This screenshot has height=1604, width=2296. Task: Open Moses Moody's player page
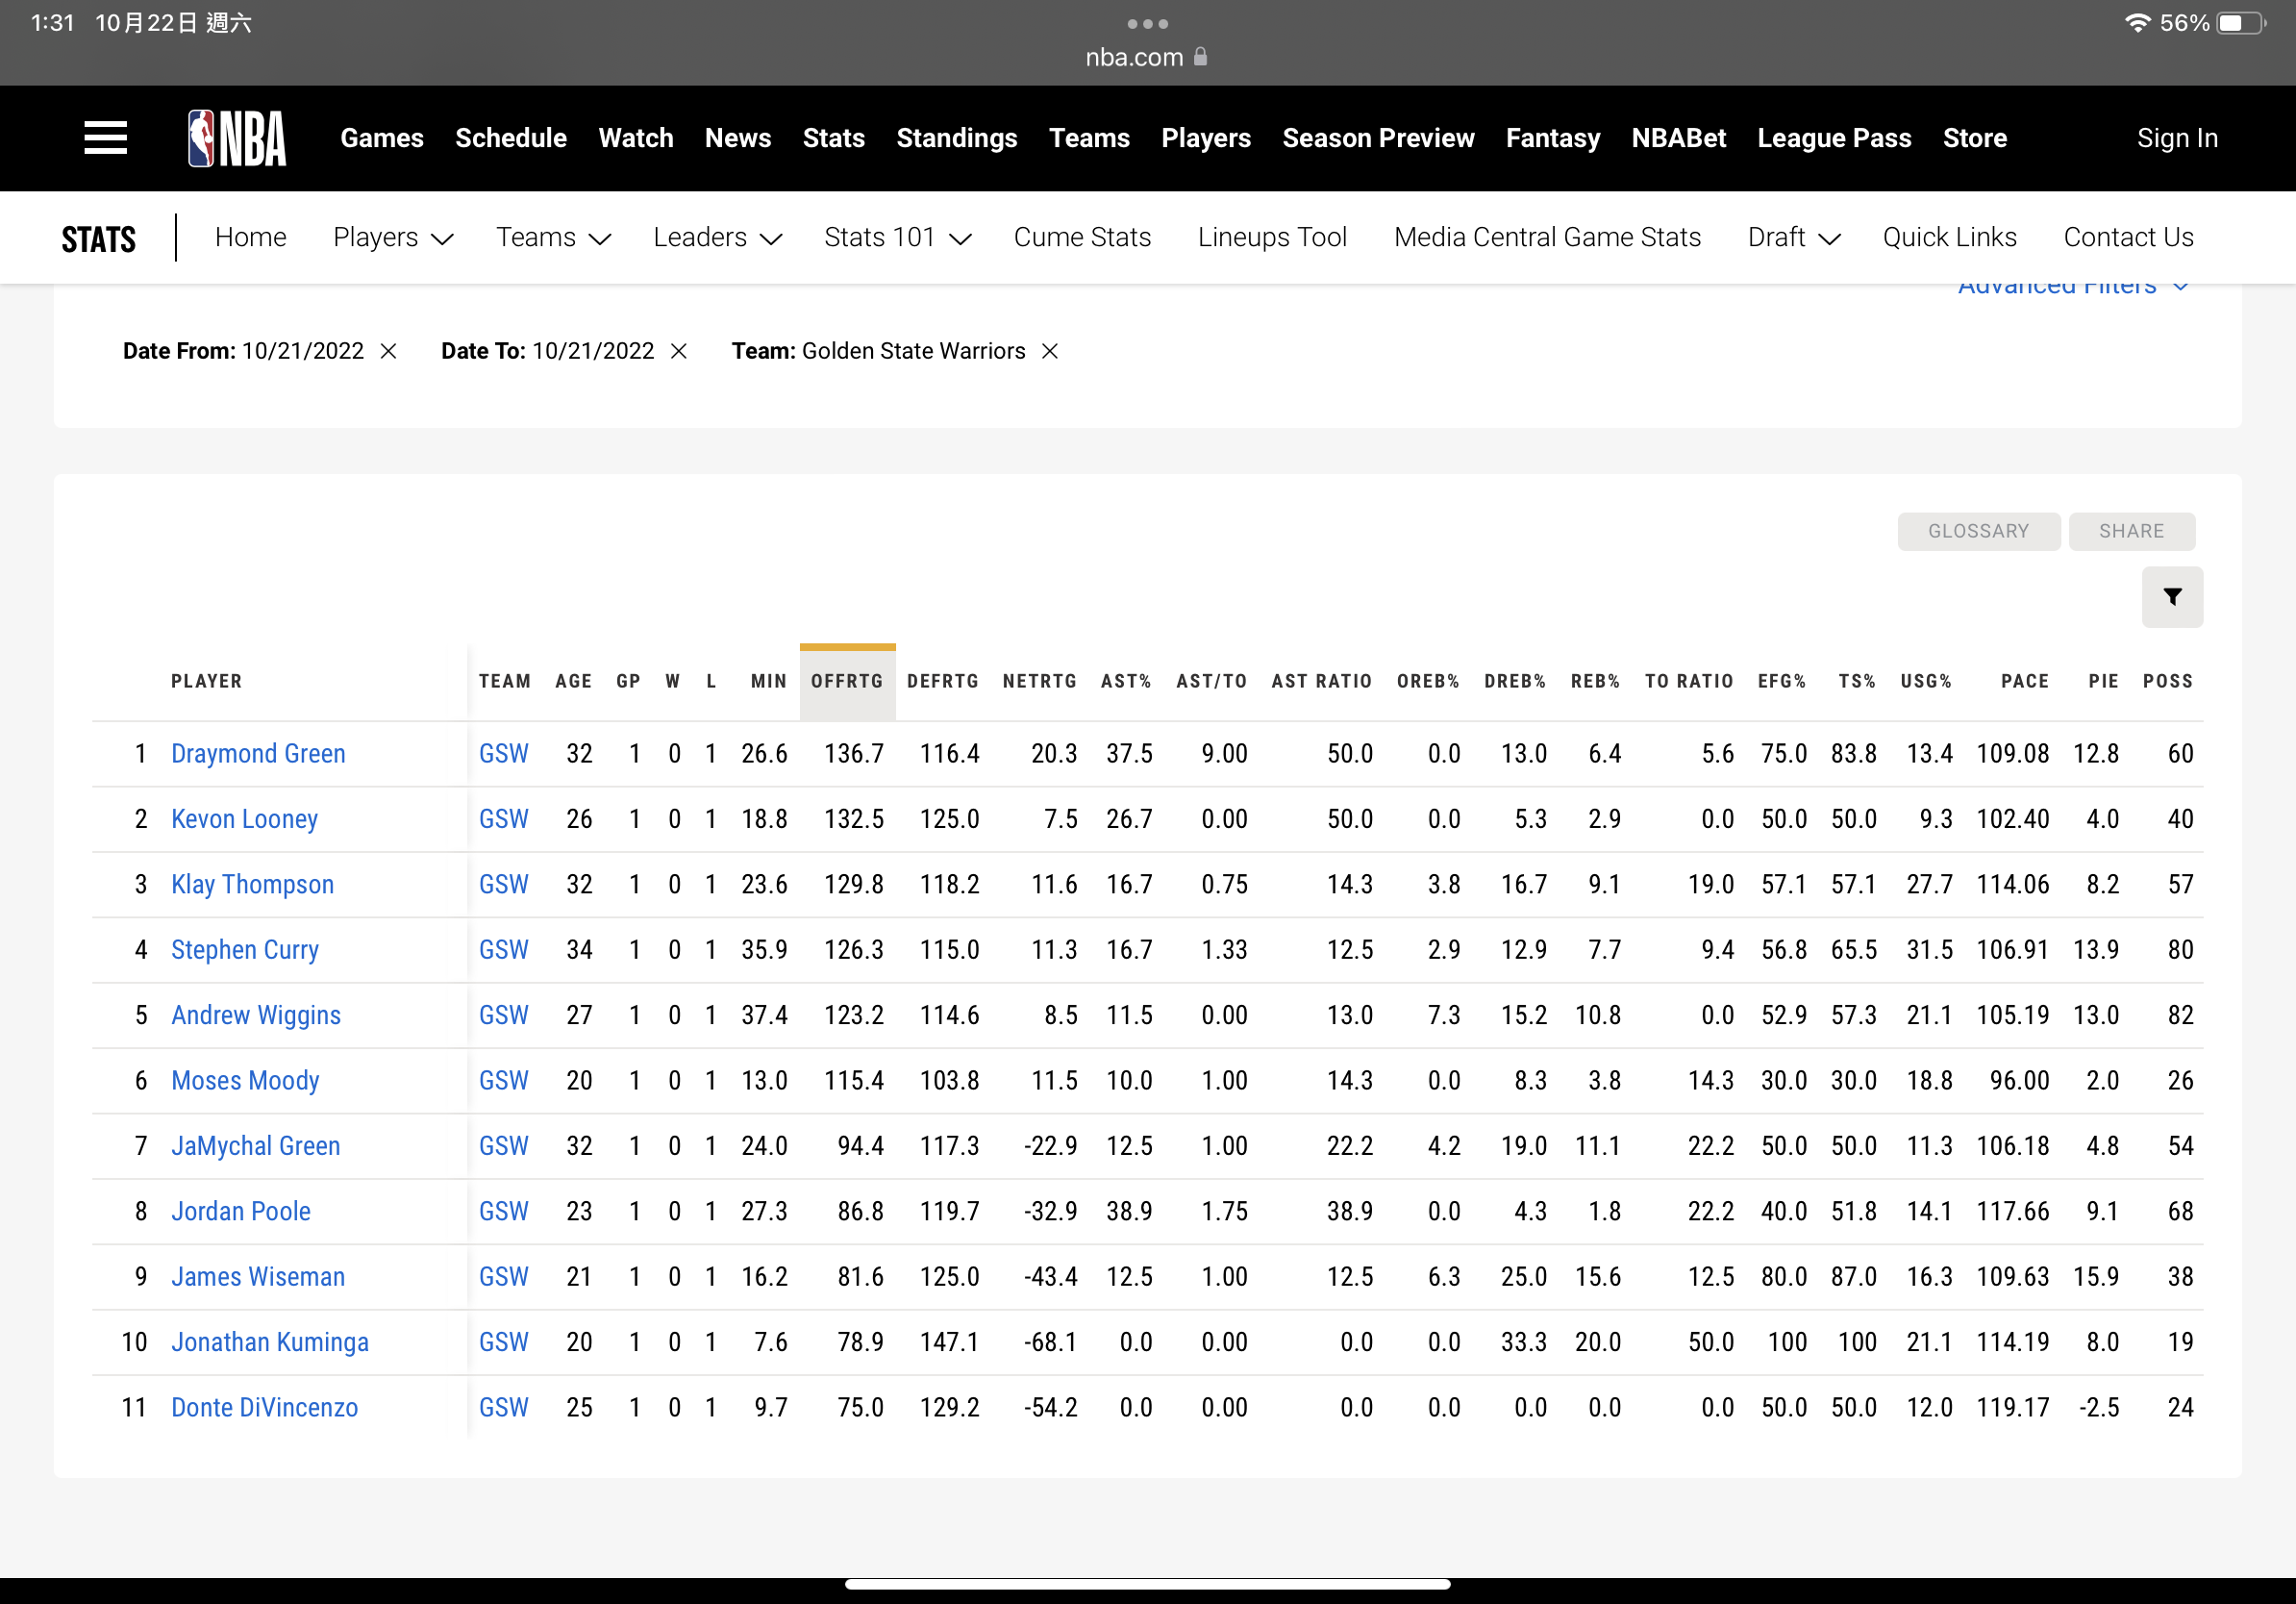[x=245, y=1081]
